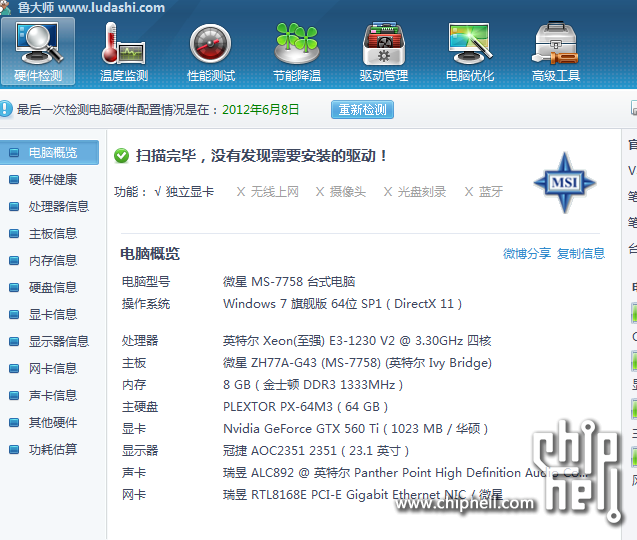
Task: Open the 性能测试 speedometer icon
Action: [211, 51]
